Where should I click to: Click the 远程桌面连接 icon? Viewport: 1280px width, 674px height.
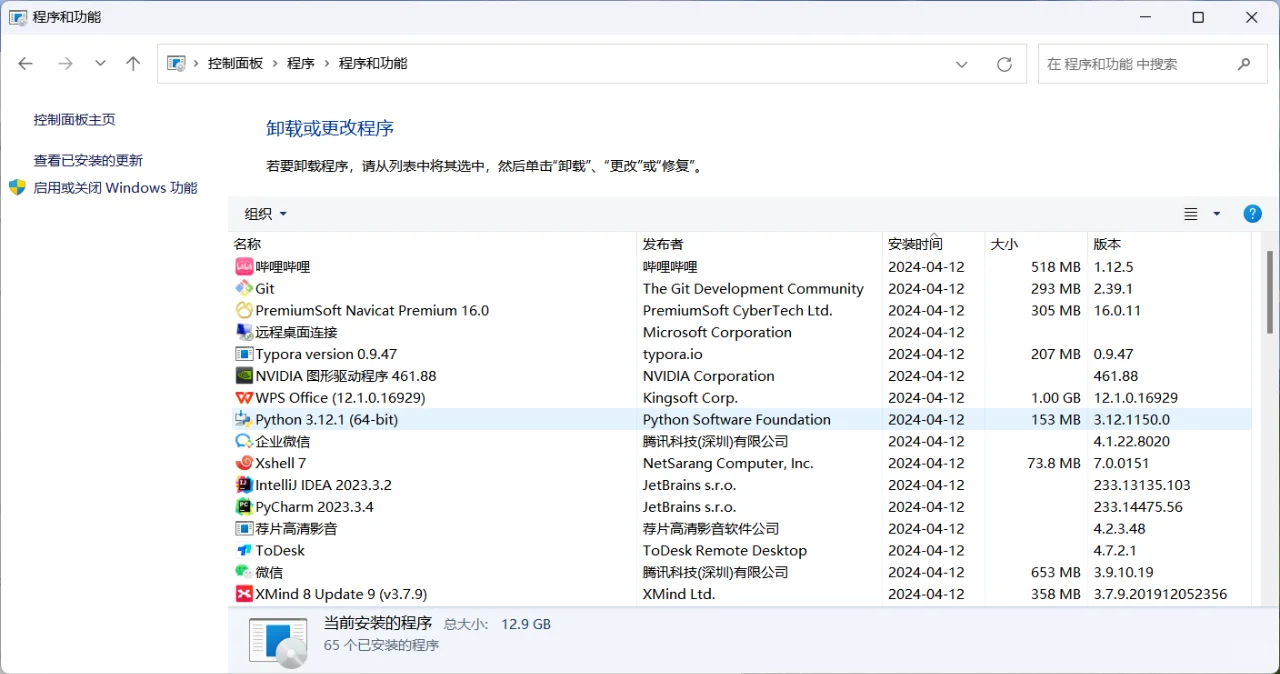click(244, 332)
